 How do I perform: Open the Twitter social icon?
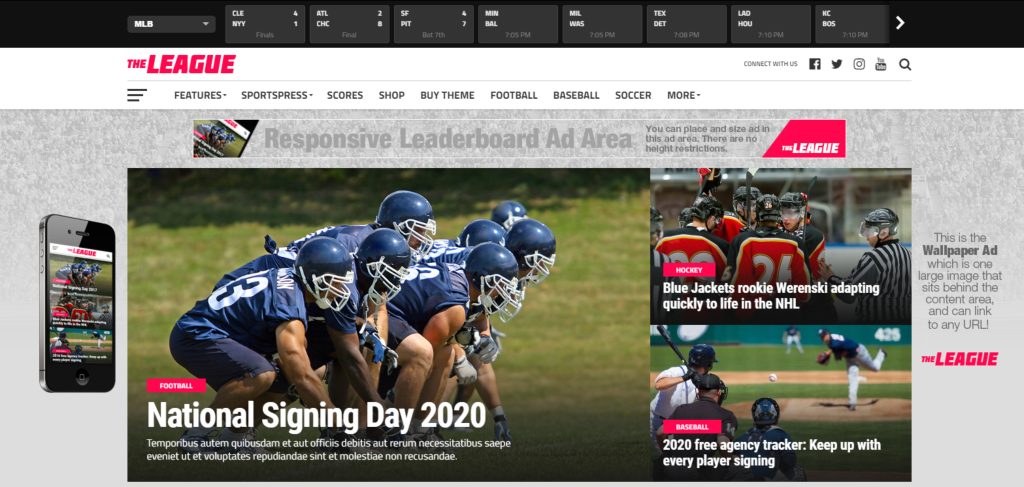[837, 64]
